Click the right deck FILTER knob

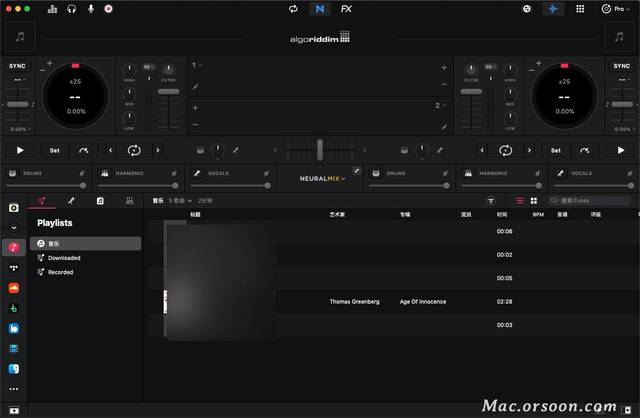[471, 70]
